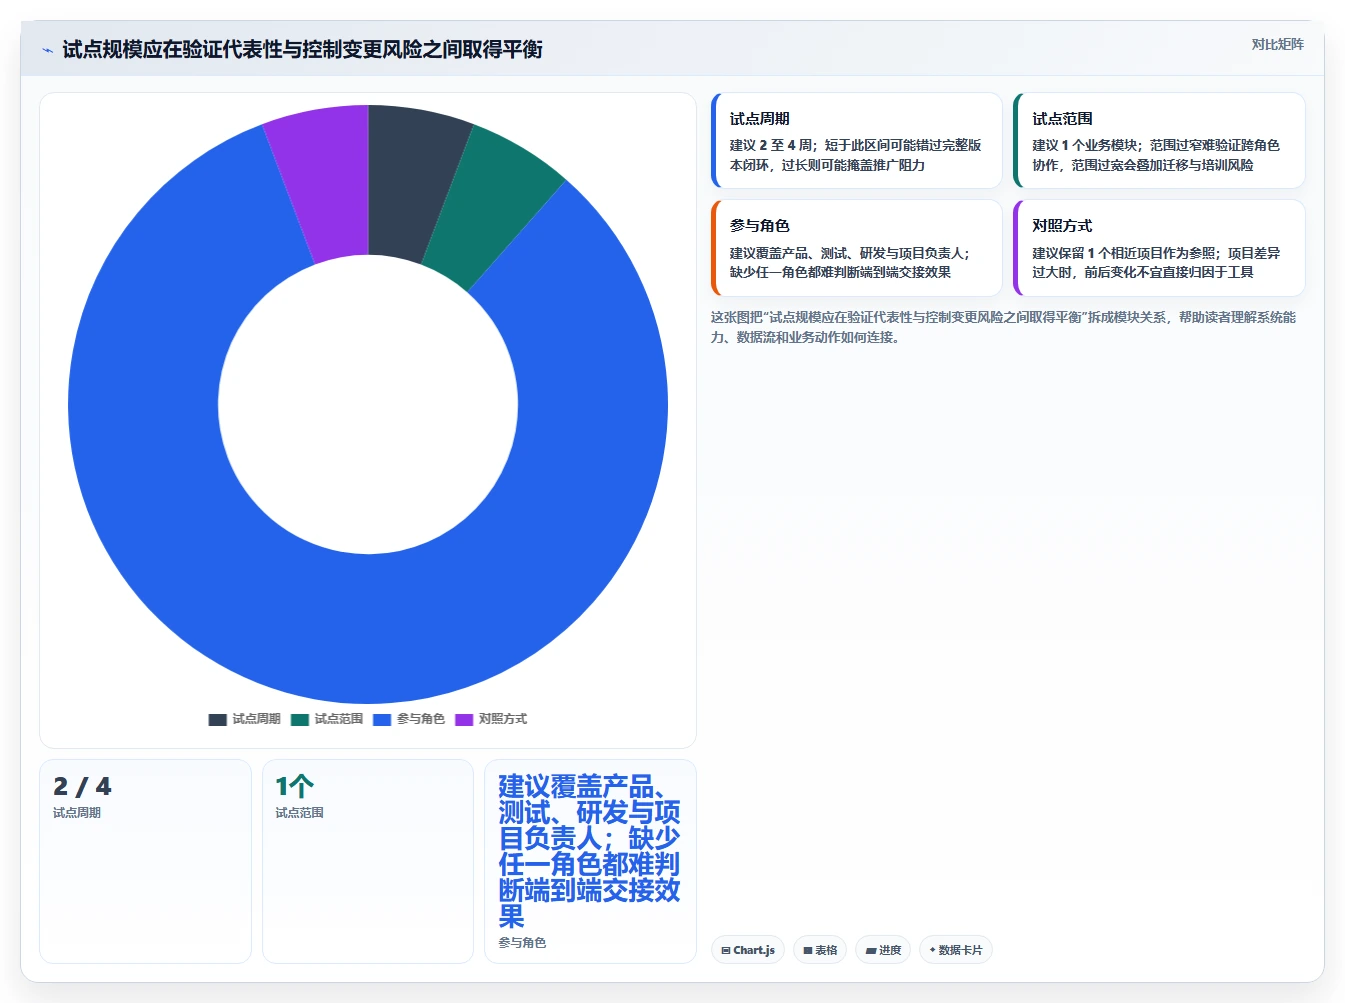
Task: Click the header icon beside the title
Action: 47,50
